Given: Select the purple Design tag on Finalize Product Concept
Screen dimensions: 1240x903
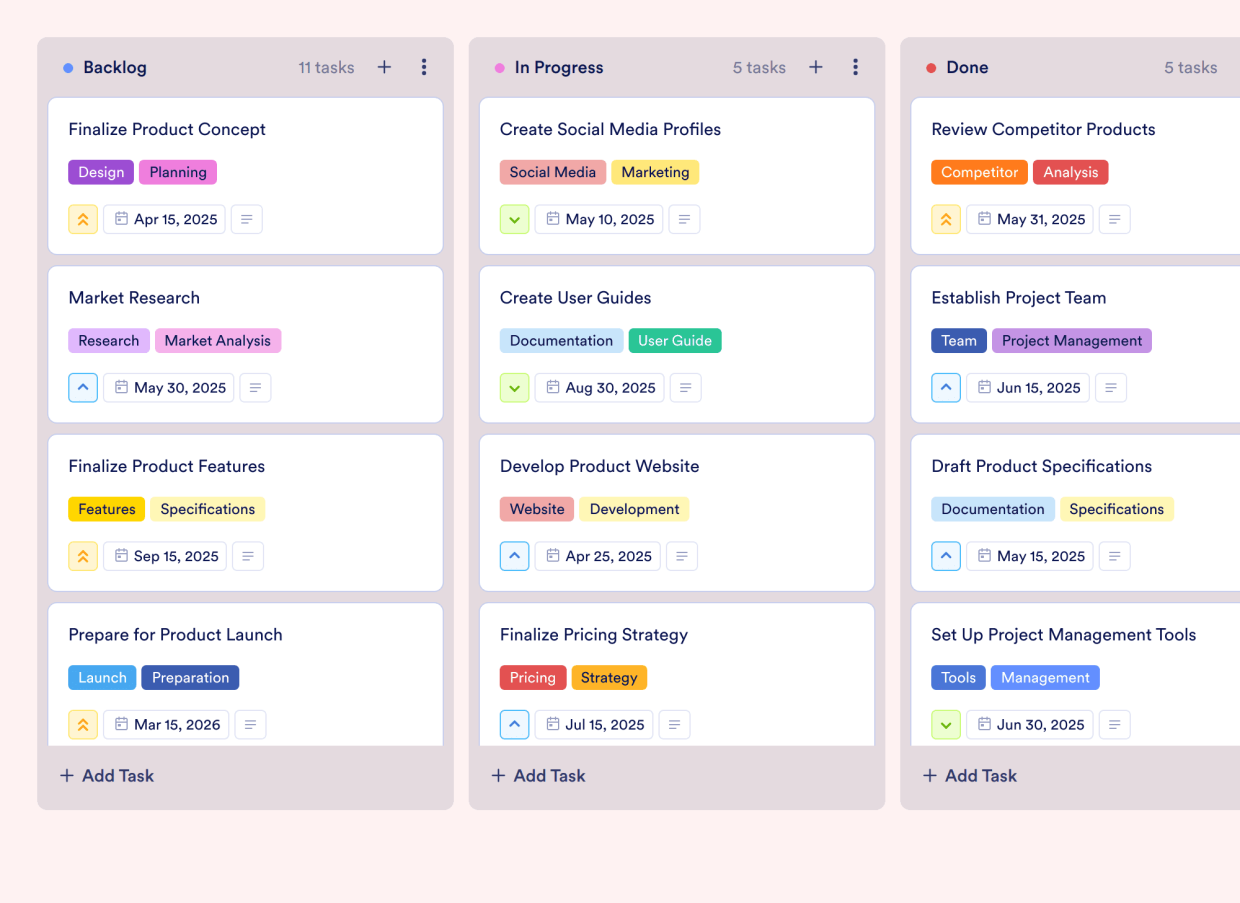Looking at the screenshot, I should [x=100, y=172].
